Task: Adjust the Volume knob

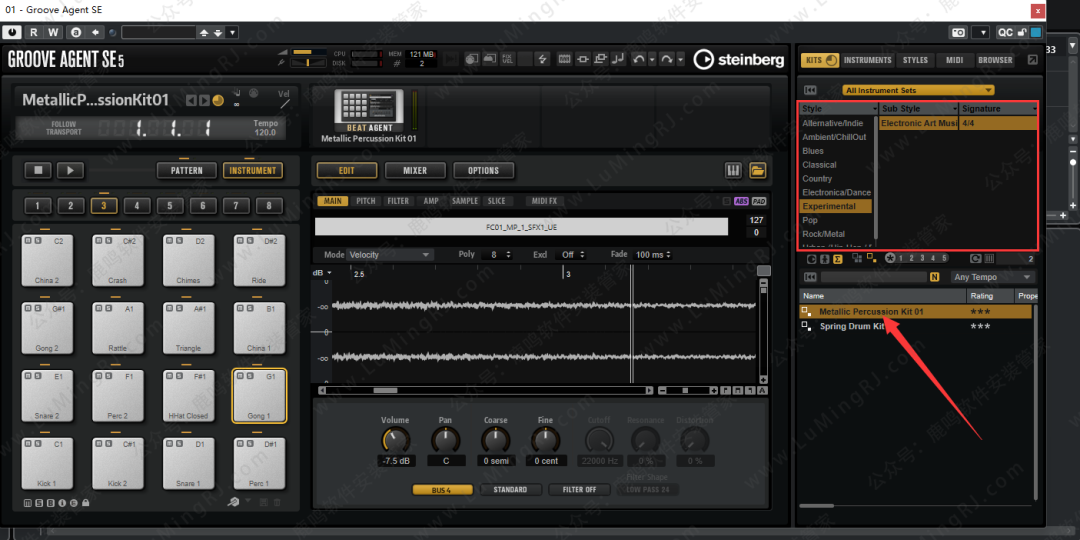Action: [395, 439]
